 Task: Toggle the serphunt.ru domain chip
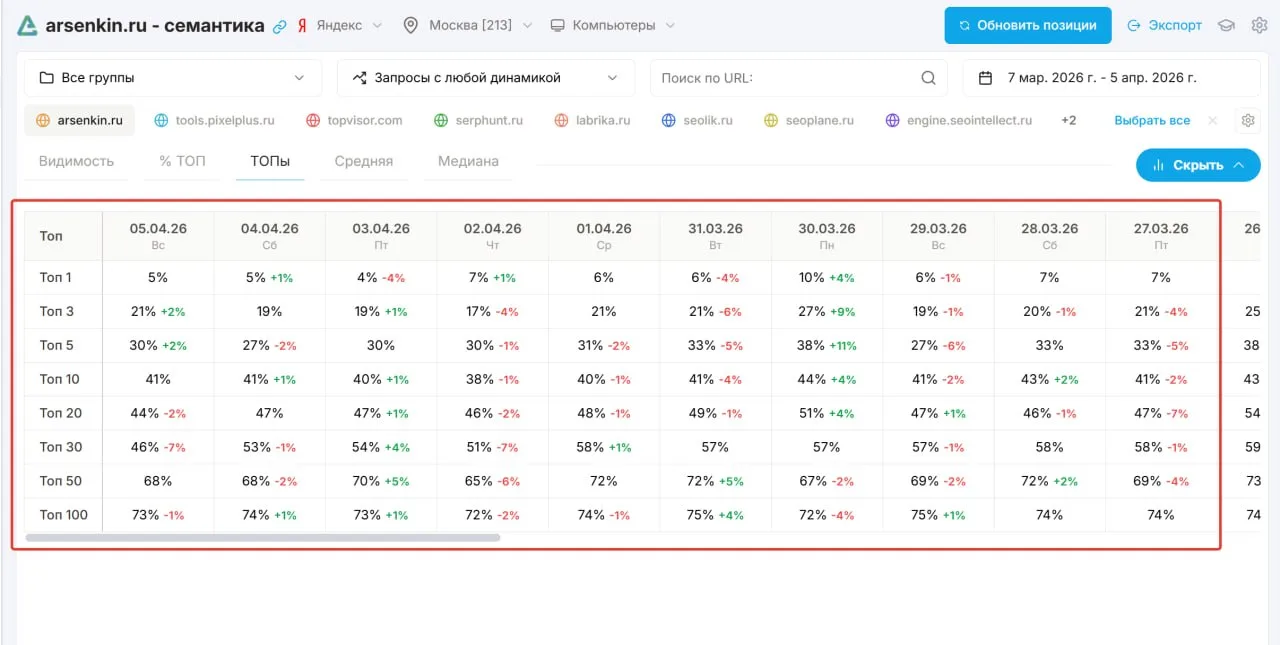(478, 120)
